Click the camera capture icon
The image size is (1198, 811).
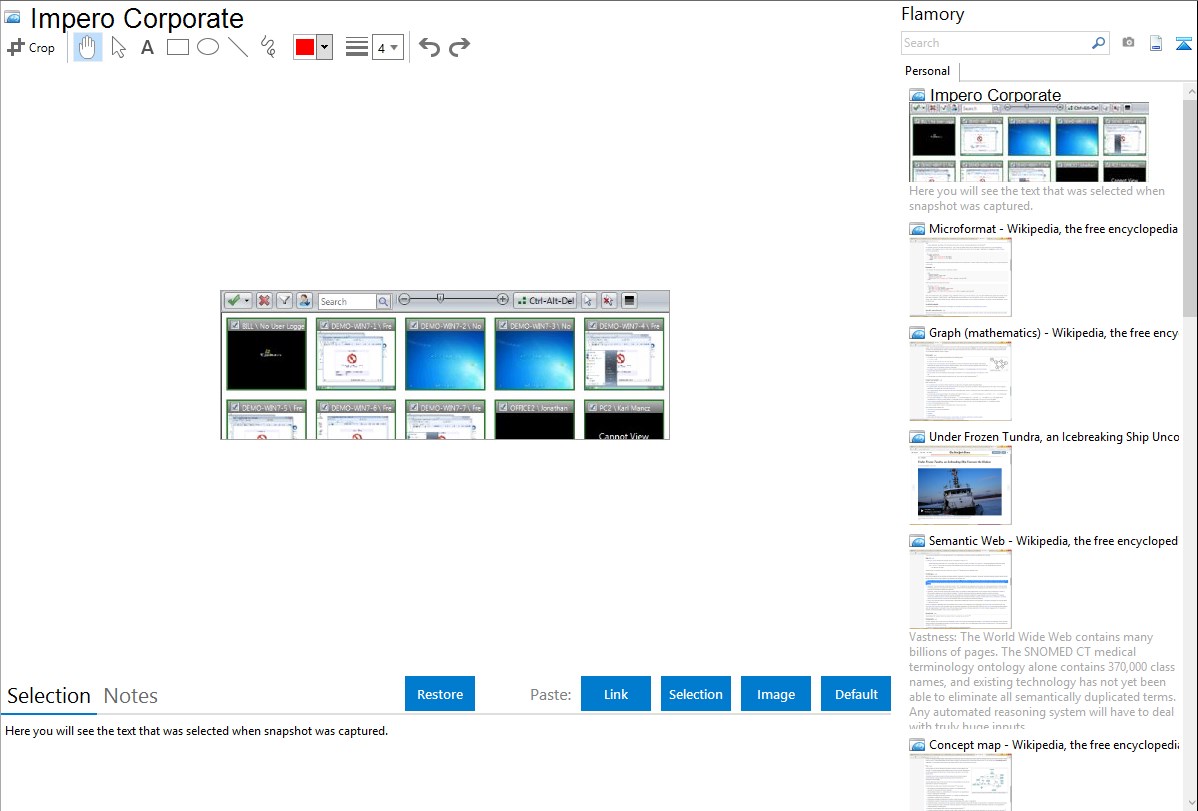pyautogui.click(x=1128, y=43)
